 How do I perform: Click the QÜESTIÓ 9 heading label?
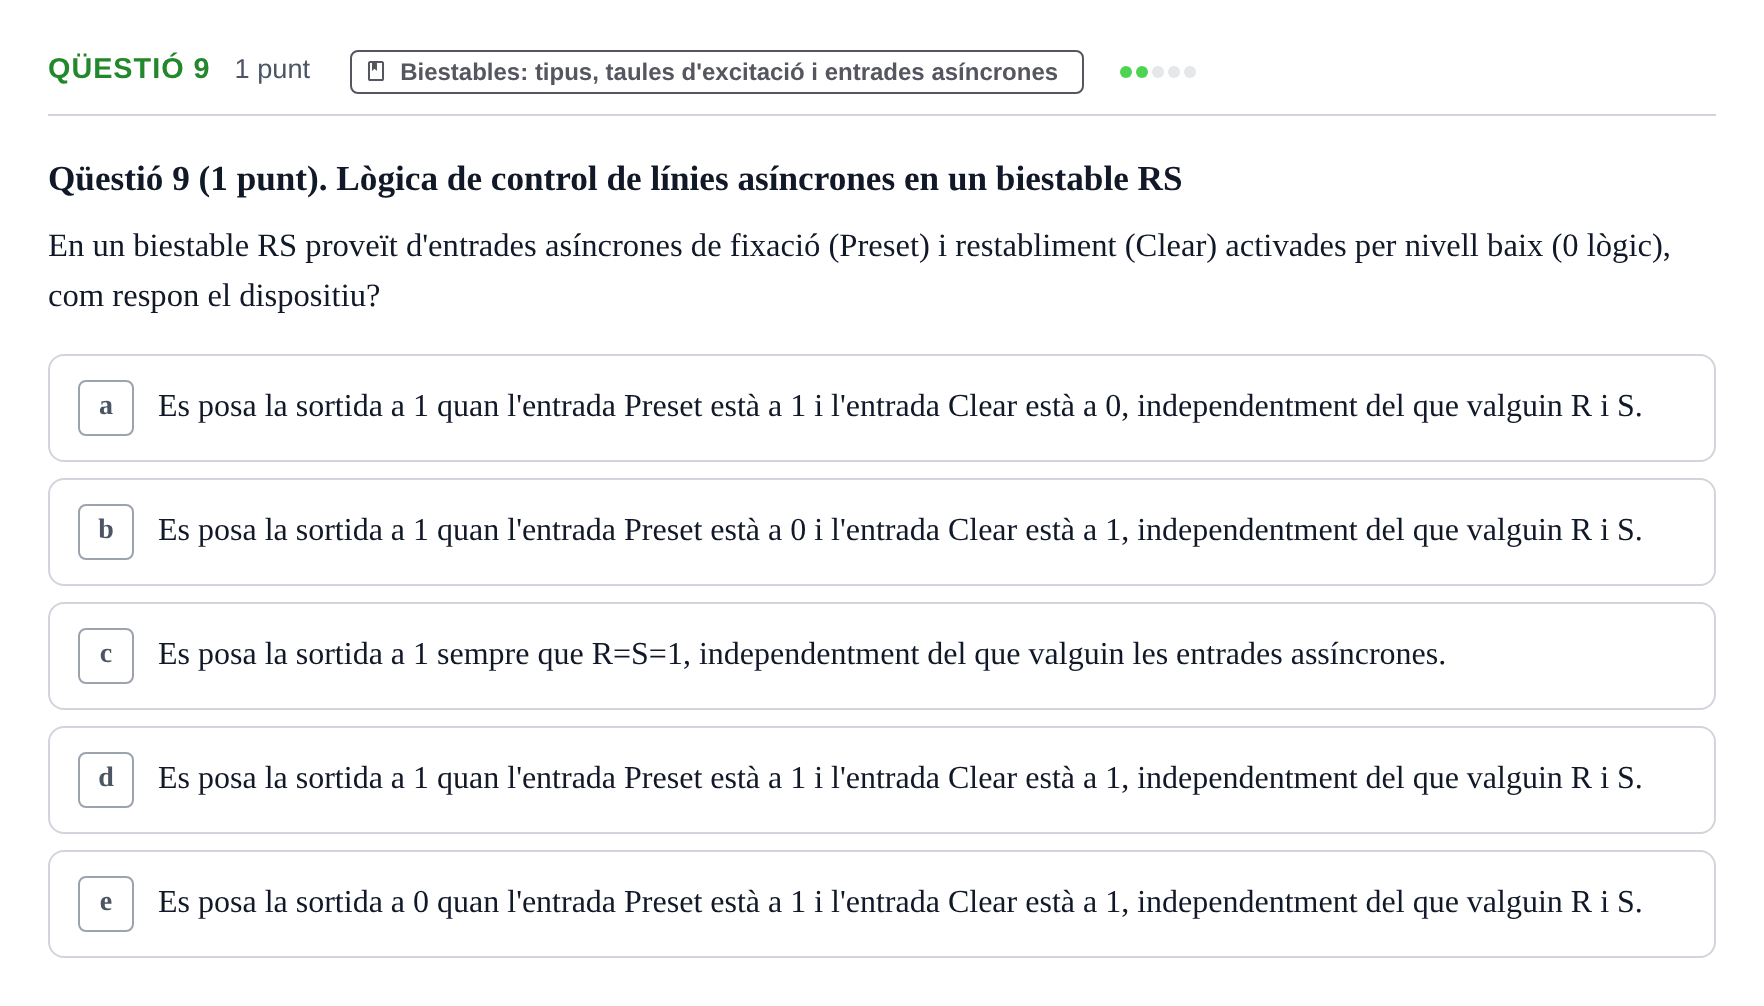tap(129, 69)
